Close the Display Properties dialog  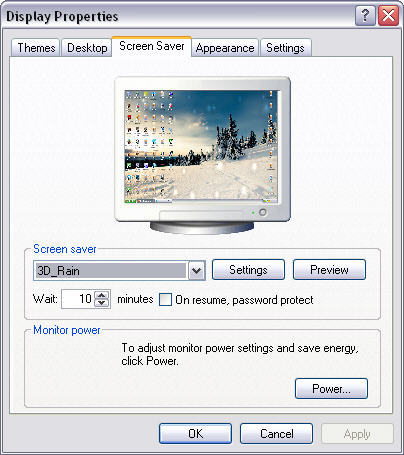point(388,16)
